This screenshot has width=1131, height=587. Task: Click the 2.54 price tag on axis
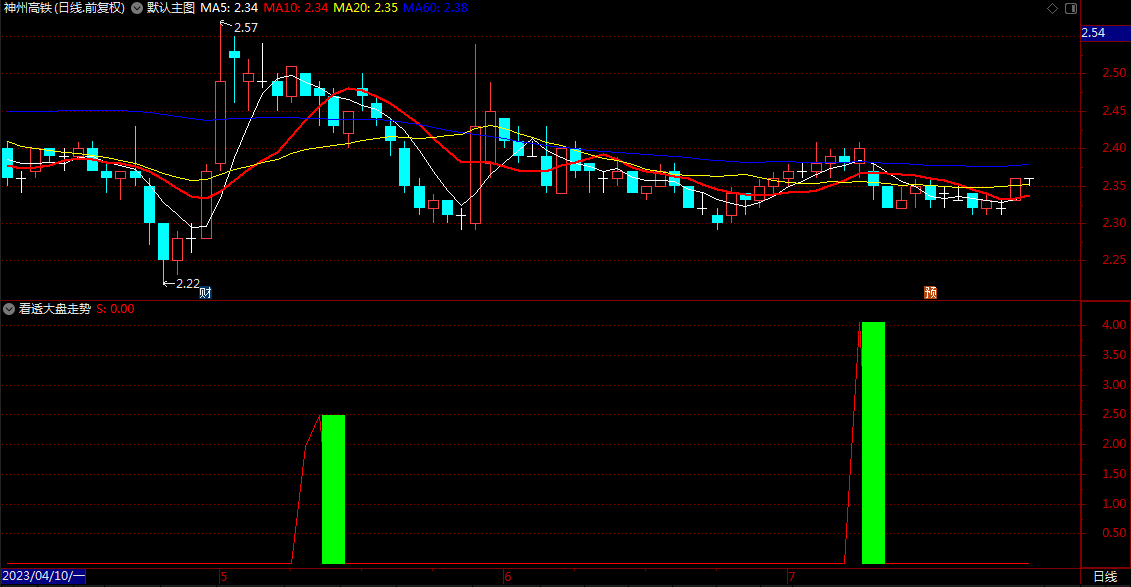point(1104,32)
